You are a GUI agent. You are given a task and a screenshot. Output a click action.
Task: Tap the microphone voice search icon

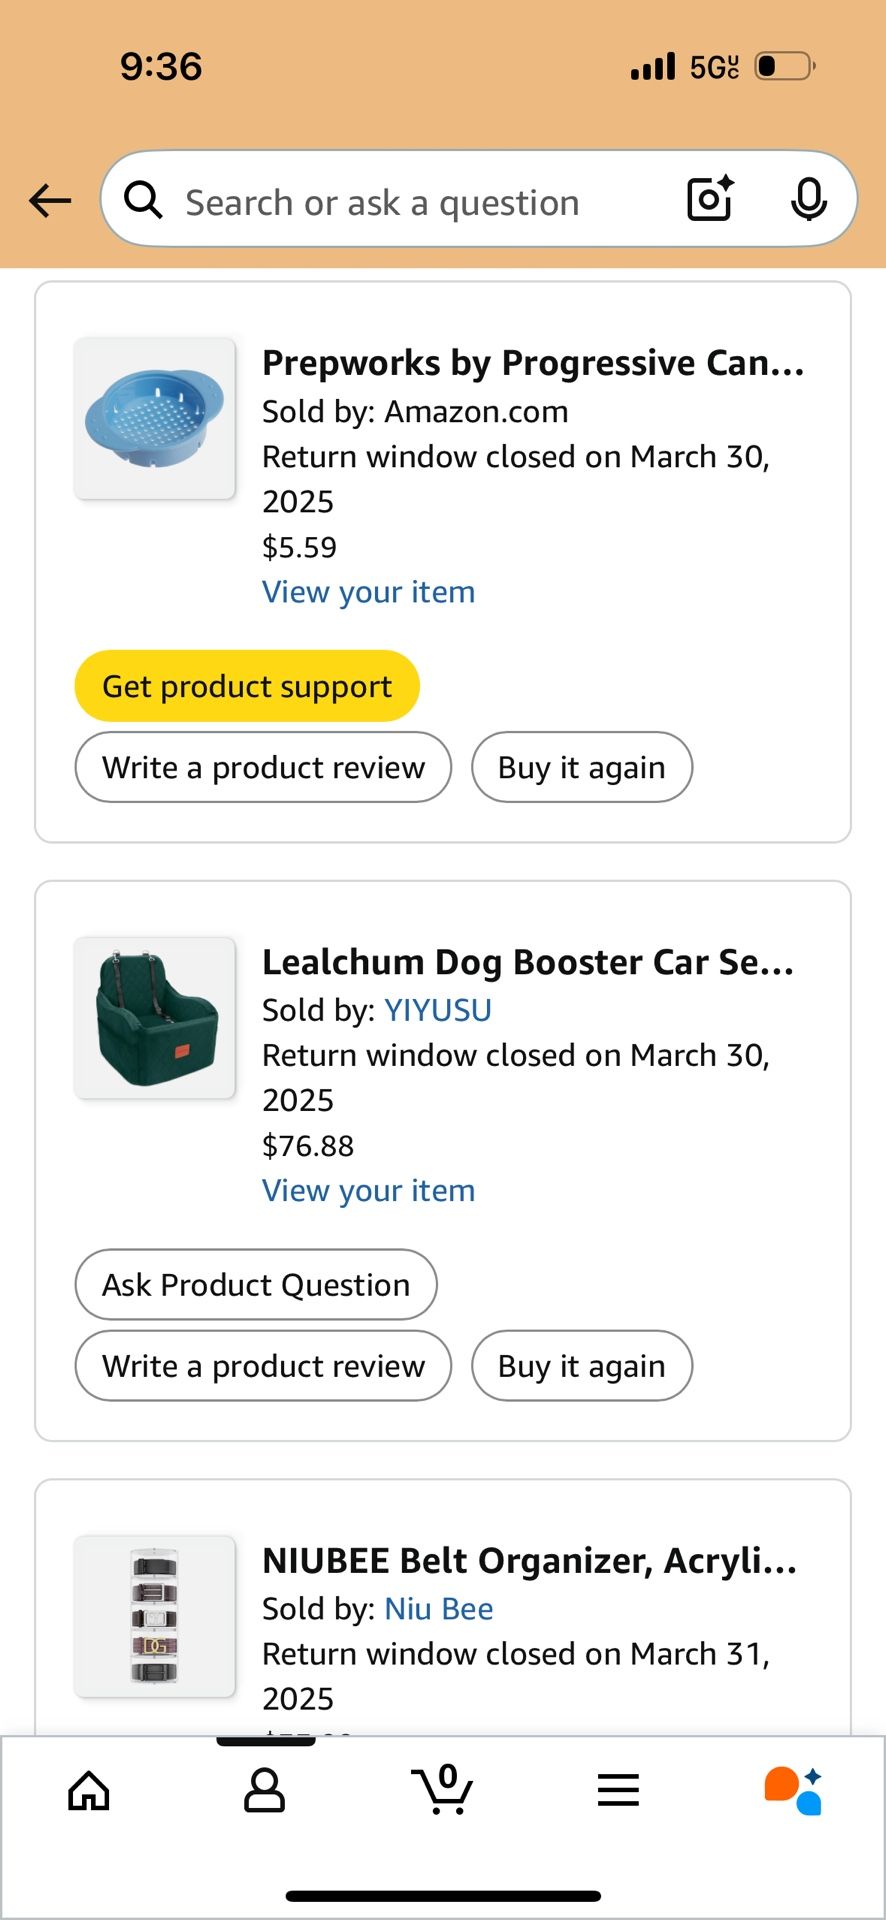tap(808, 199)
